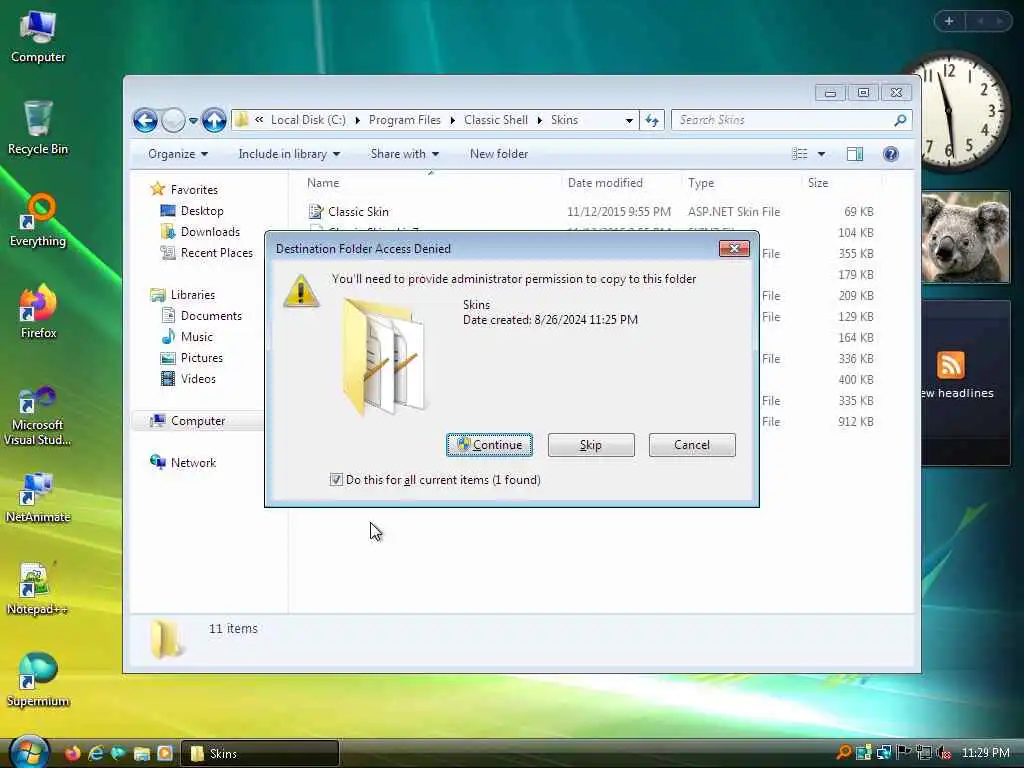The width and height of the screenshot is (1024, 768).
Task: Click the Search Skins input field
Action: 784,120
